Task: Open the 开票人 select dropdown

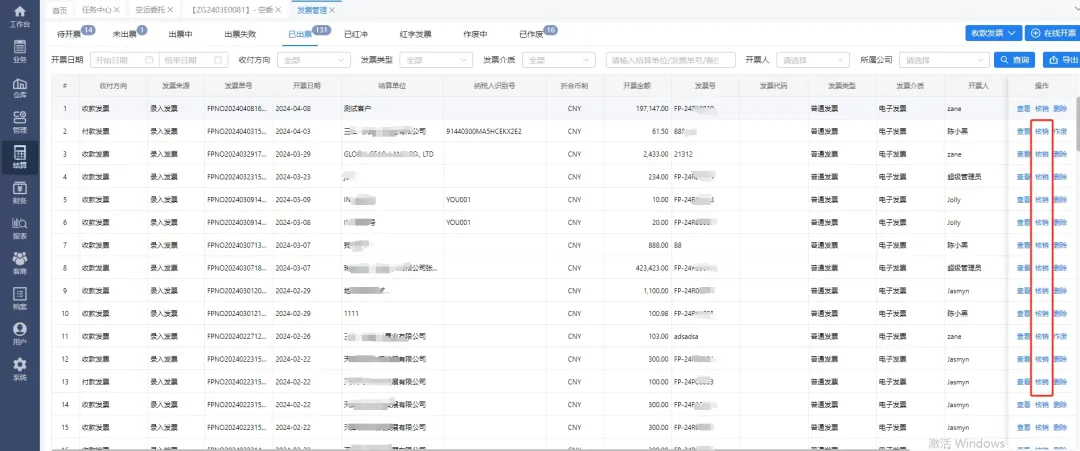Action: click(x=811, y=60)
